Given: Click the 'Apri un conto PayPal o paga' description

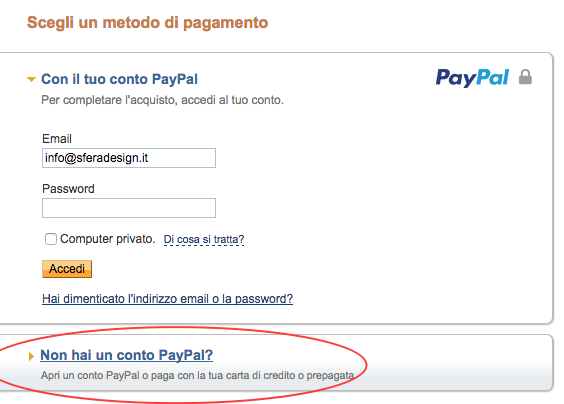Looking at the screenshot, I should click(197, 375).
